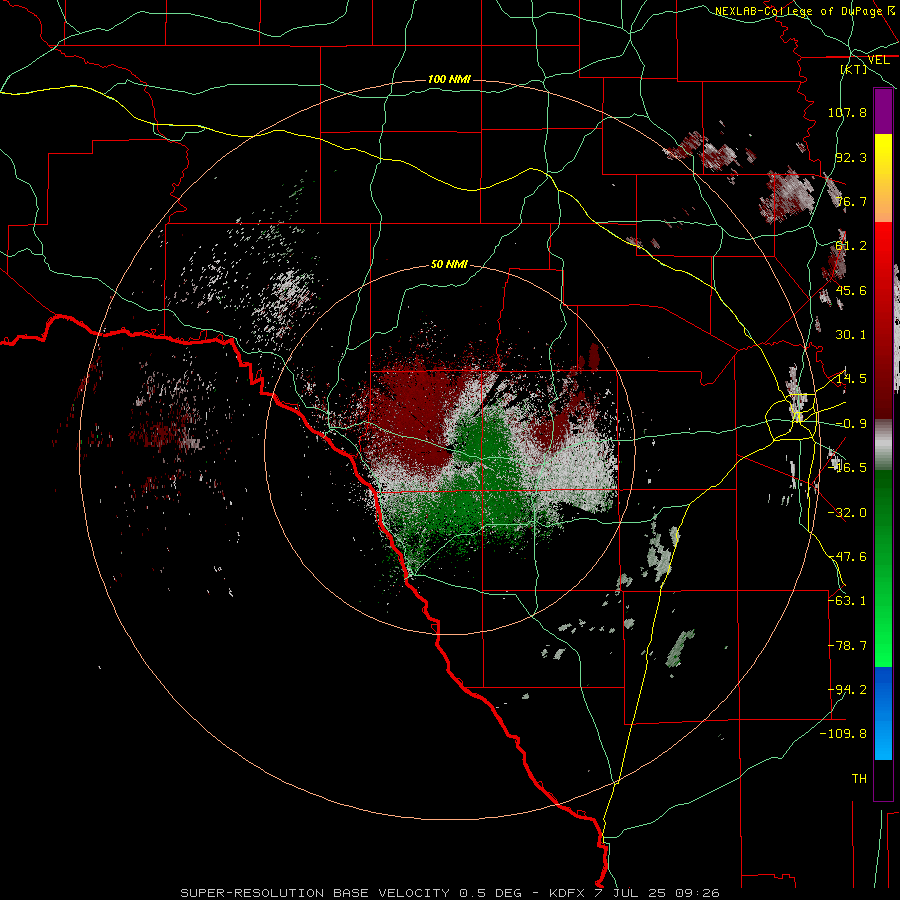
Task: Click the -78.7 velocity scale value
Action: click(847, 646)
